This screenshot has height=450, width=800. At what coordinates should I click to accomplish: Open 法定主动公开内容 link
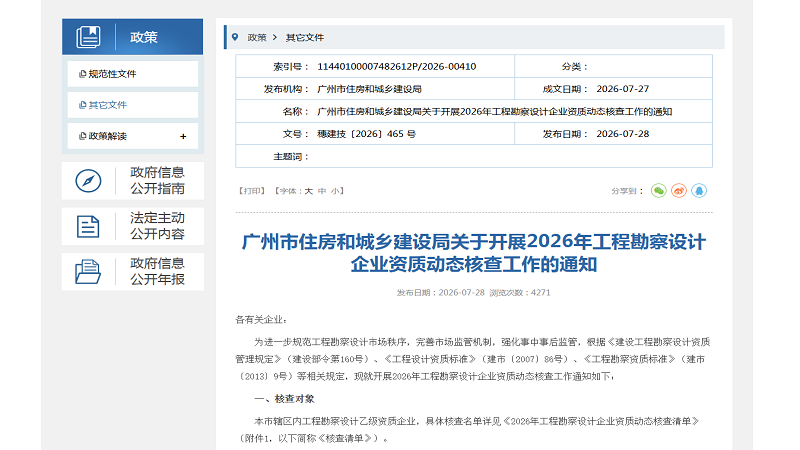(x=157, y=226)
